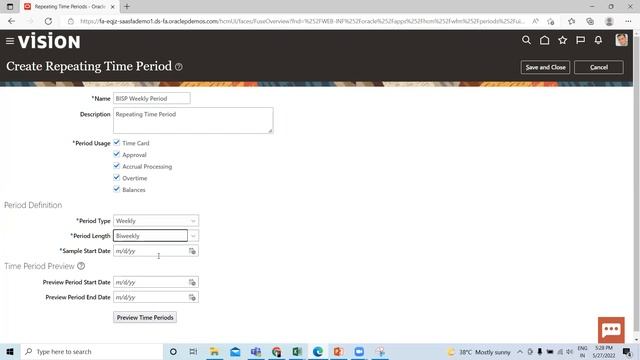Open help icon beside Create Repeating Time Period
Viewport: 640px width, 360px height.
179,67
